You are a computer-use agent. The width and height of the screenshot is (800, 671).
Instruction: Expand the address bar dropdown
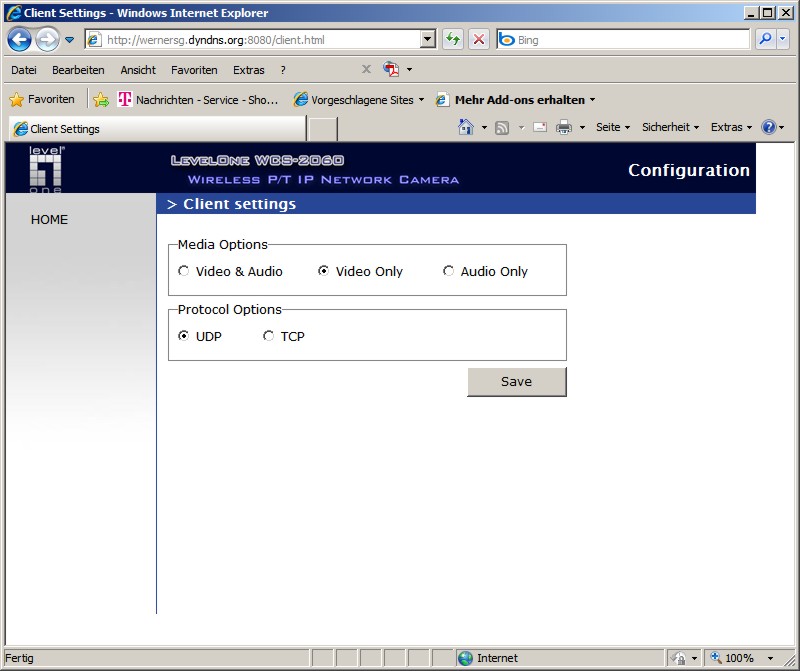[x=428, y=39]
